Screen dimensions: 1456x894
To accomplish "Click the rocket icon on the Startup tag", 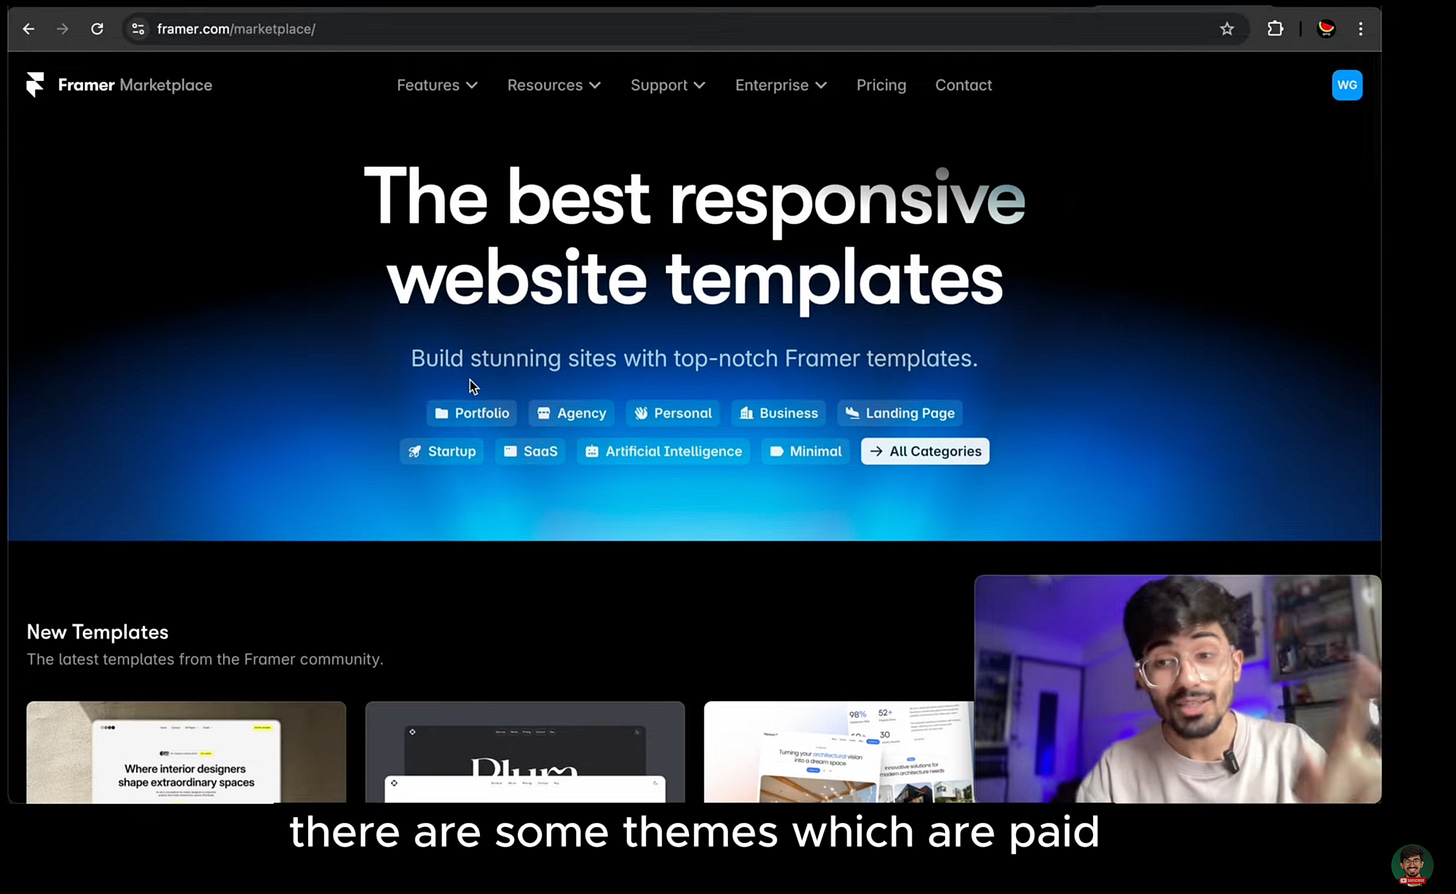I will (415, 452).
